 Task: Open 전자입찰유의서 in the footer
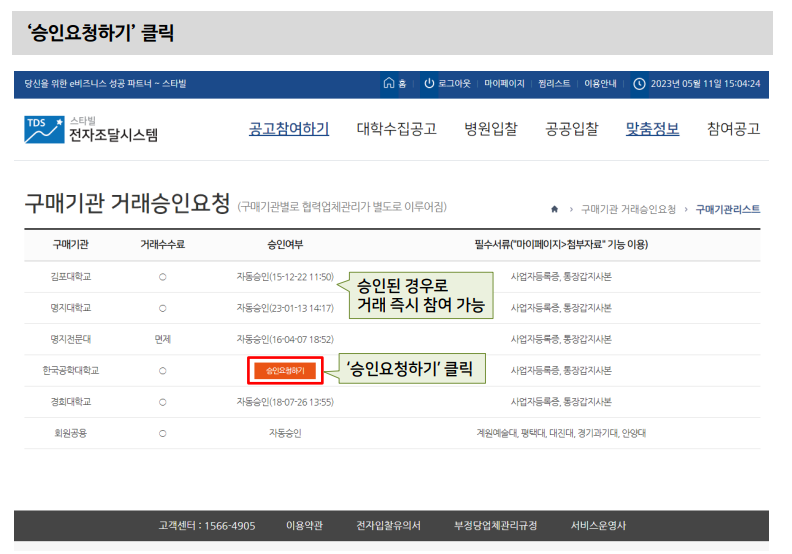click(x=388, y=525)
